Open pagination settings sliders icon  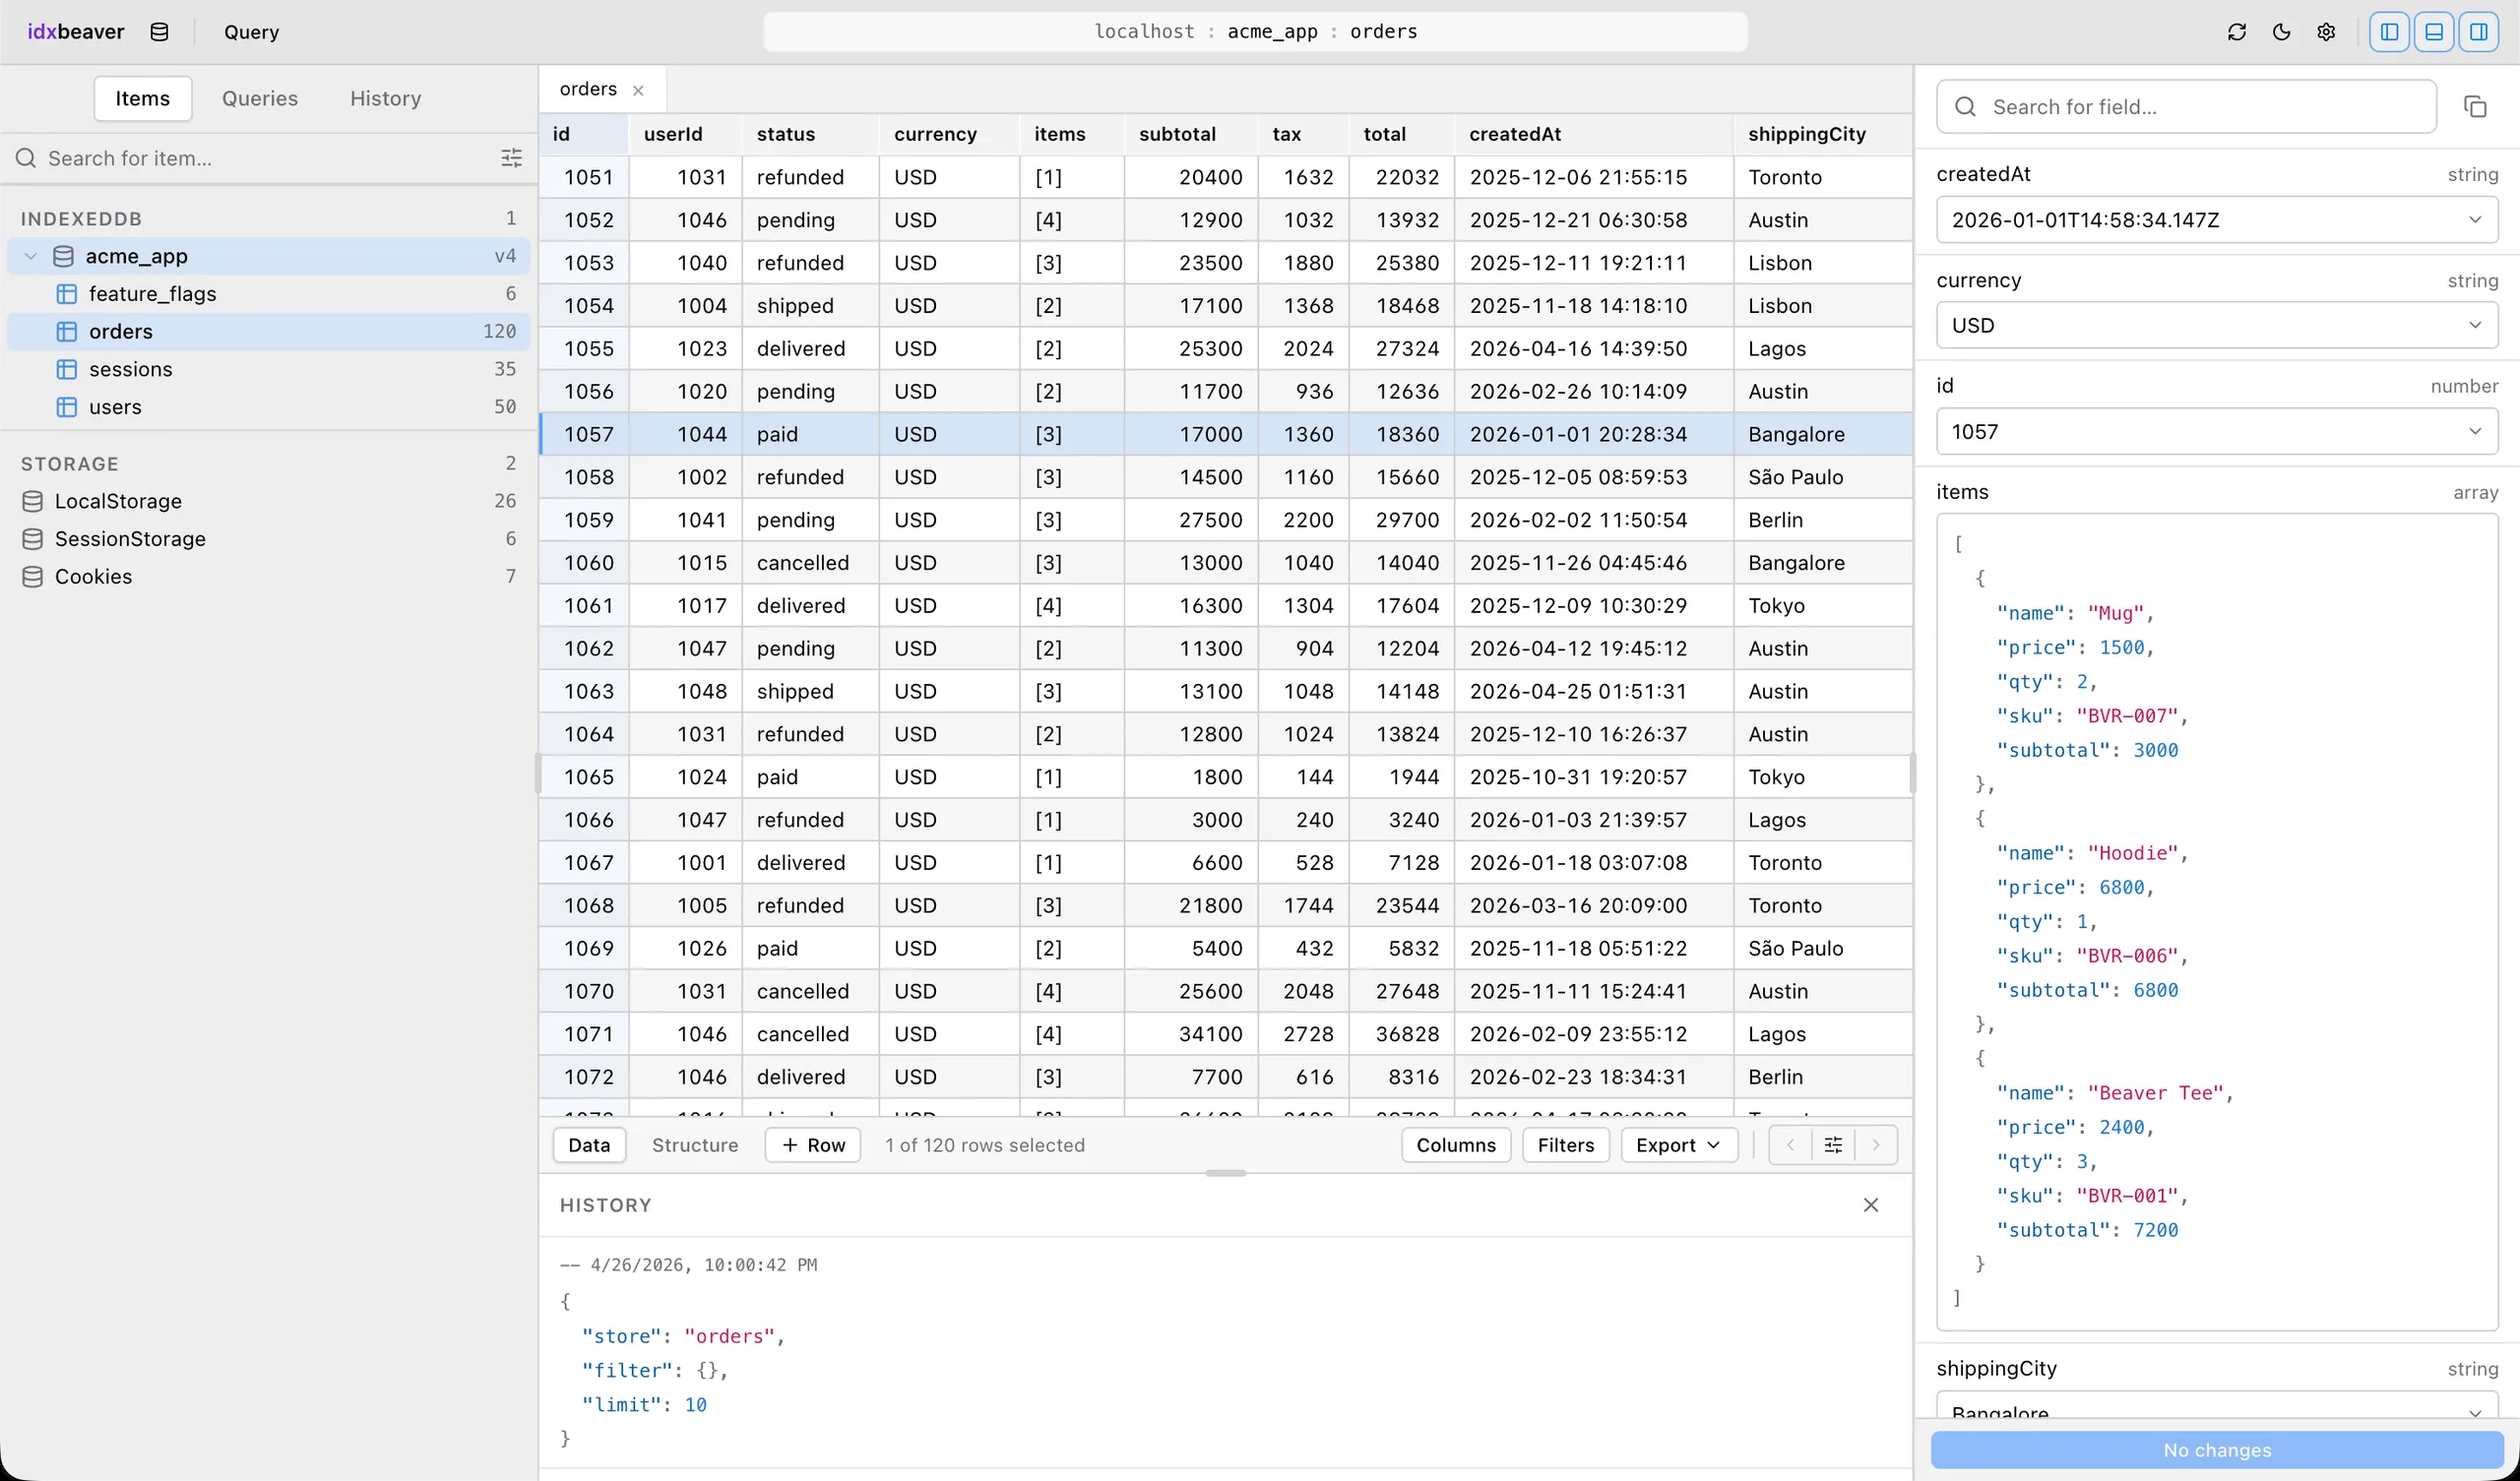(x=1833, y=1145)
